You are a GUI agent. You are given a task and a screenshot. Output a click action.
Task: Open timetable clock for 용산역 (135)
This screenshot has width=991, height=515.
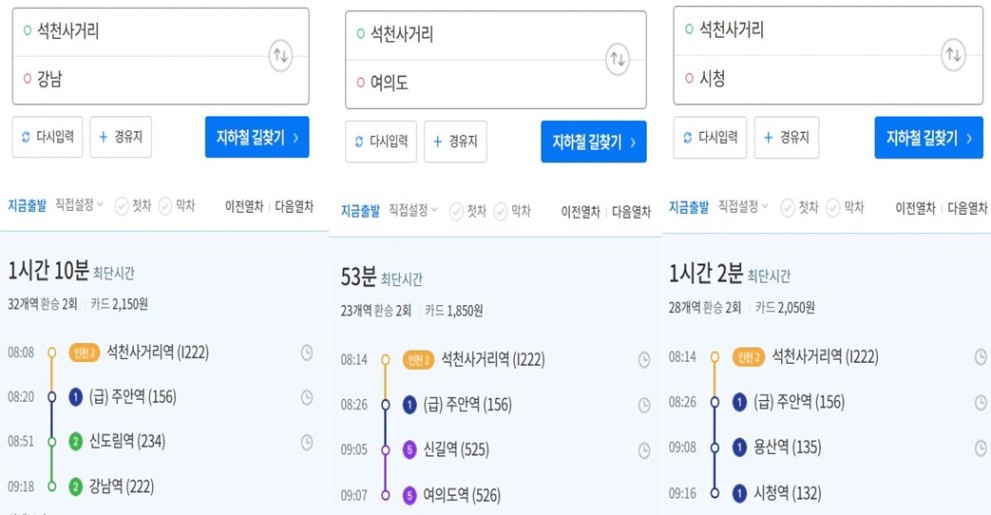click(980, 448)
